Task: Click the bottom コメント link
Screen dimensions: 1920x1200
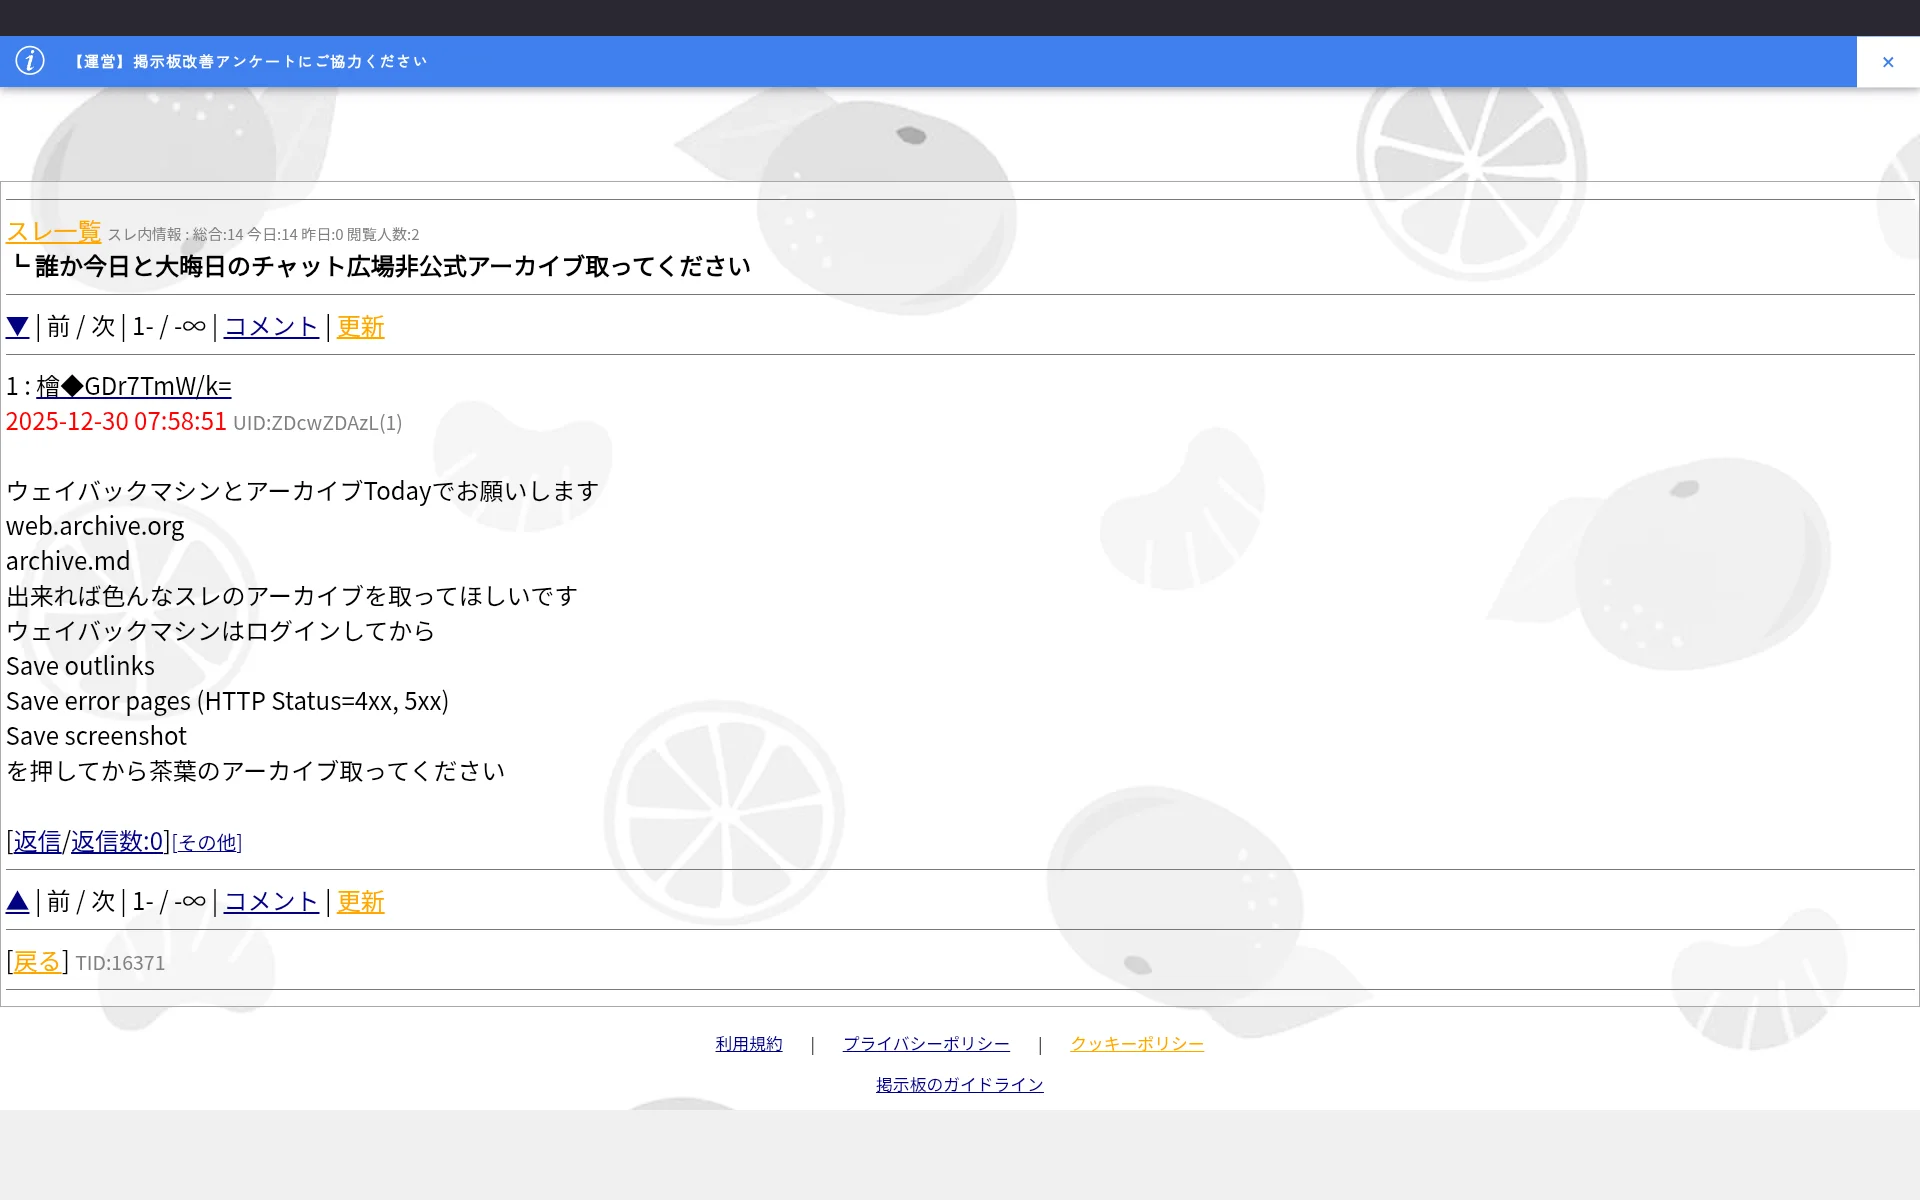Action: coord(271,902)
